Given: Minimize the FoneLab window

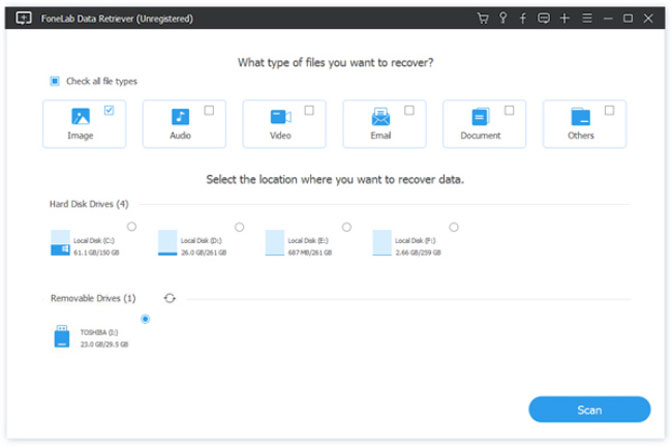Looking at the screenshot, I should pos(608,18).
